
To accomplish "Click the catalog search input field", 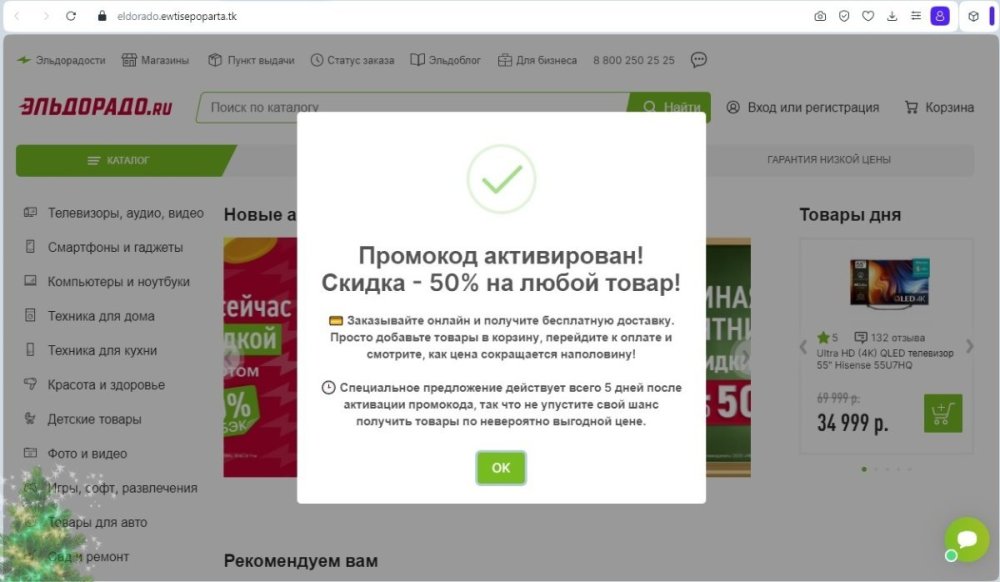I will [x=413, y=107].
